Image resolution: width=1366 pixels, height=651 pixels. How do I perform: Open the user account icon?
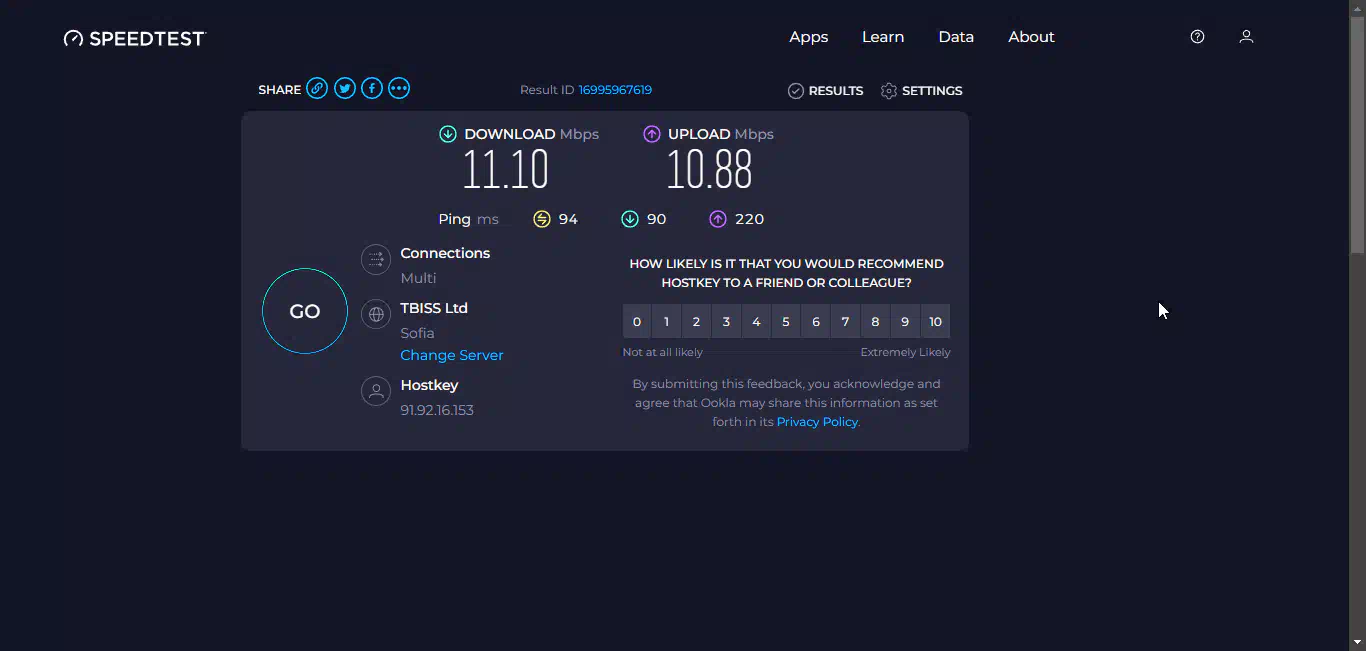click(1246, 37)
